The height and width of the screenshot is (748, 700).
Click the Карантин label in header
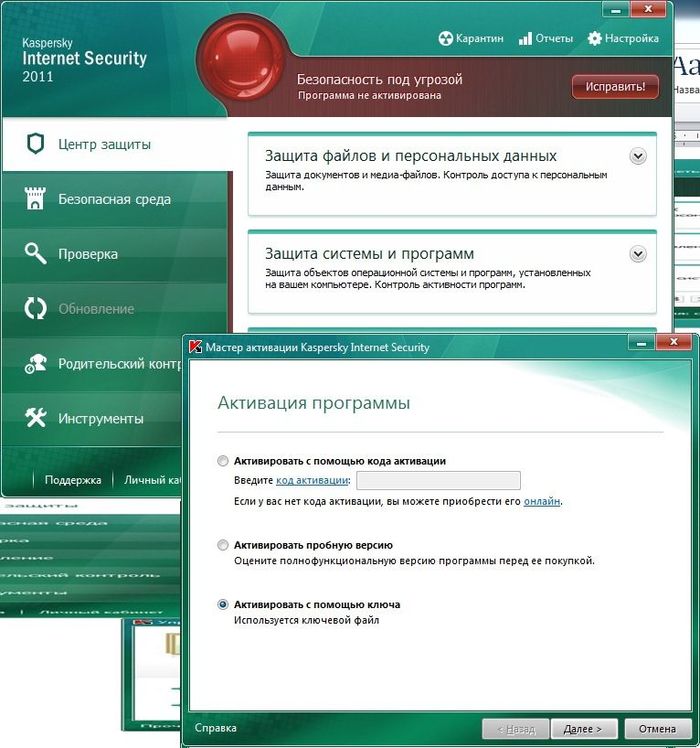pyautogui.click(x=480, y=39)
